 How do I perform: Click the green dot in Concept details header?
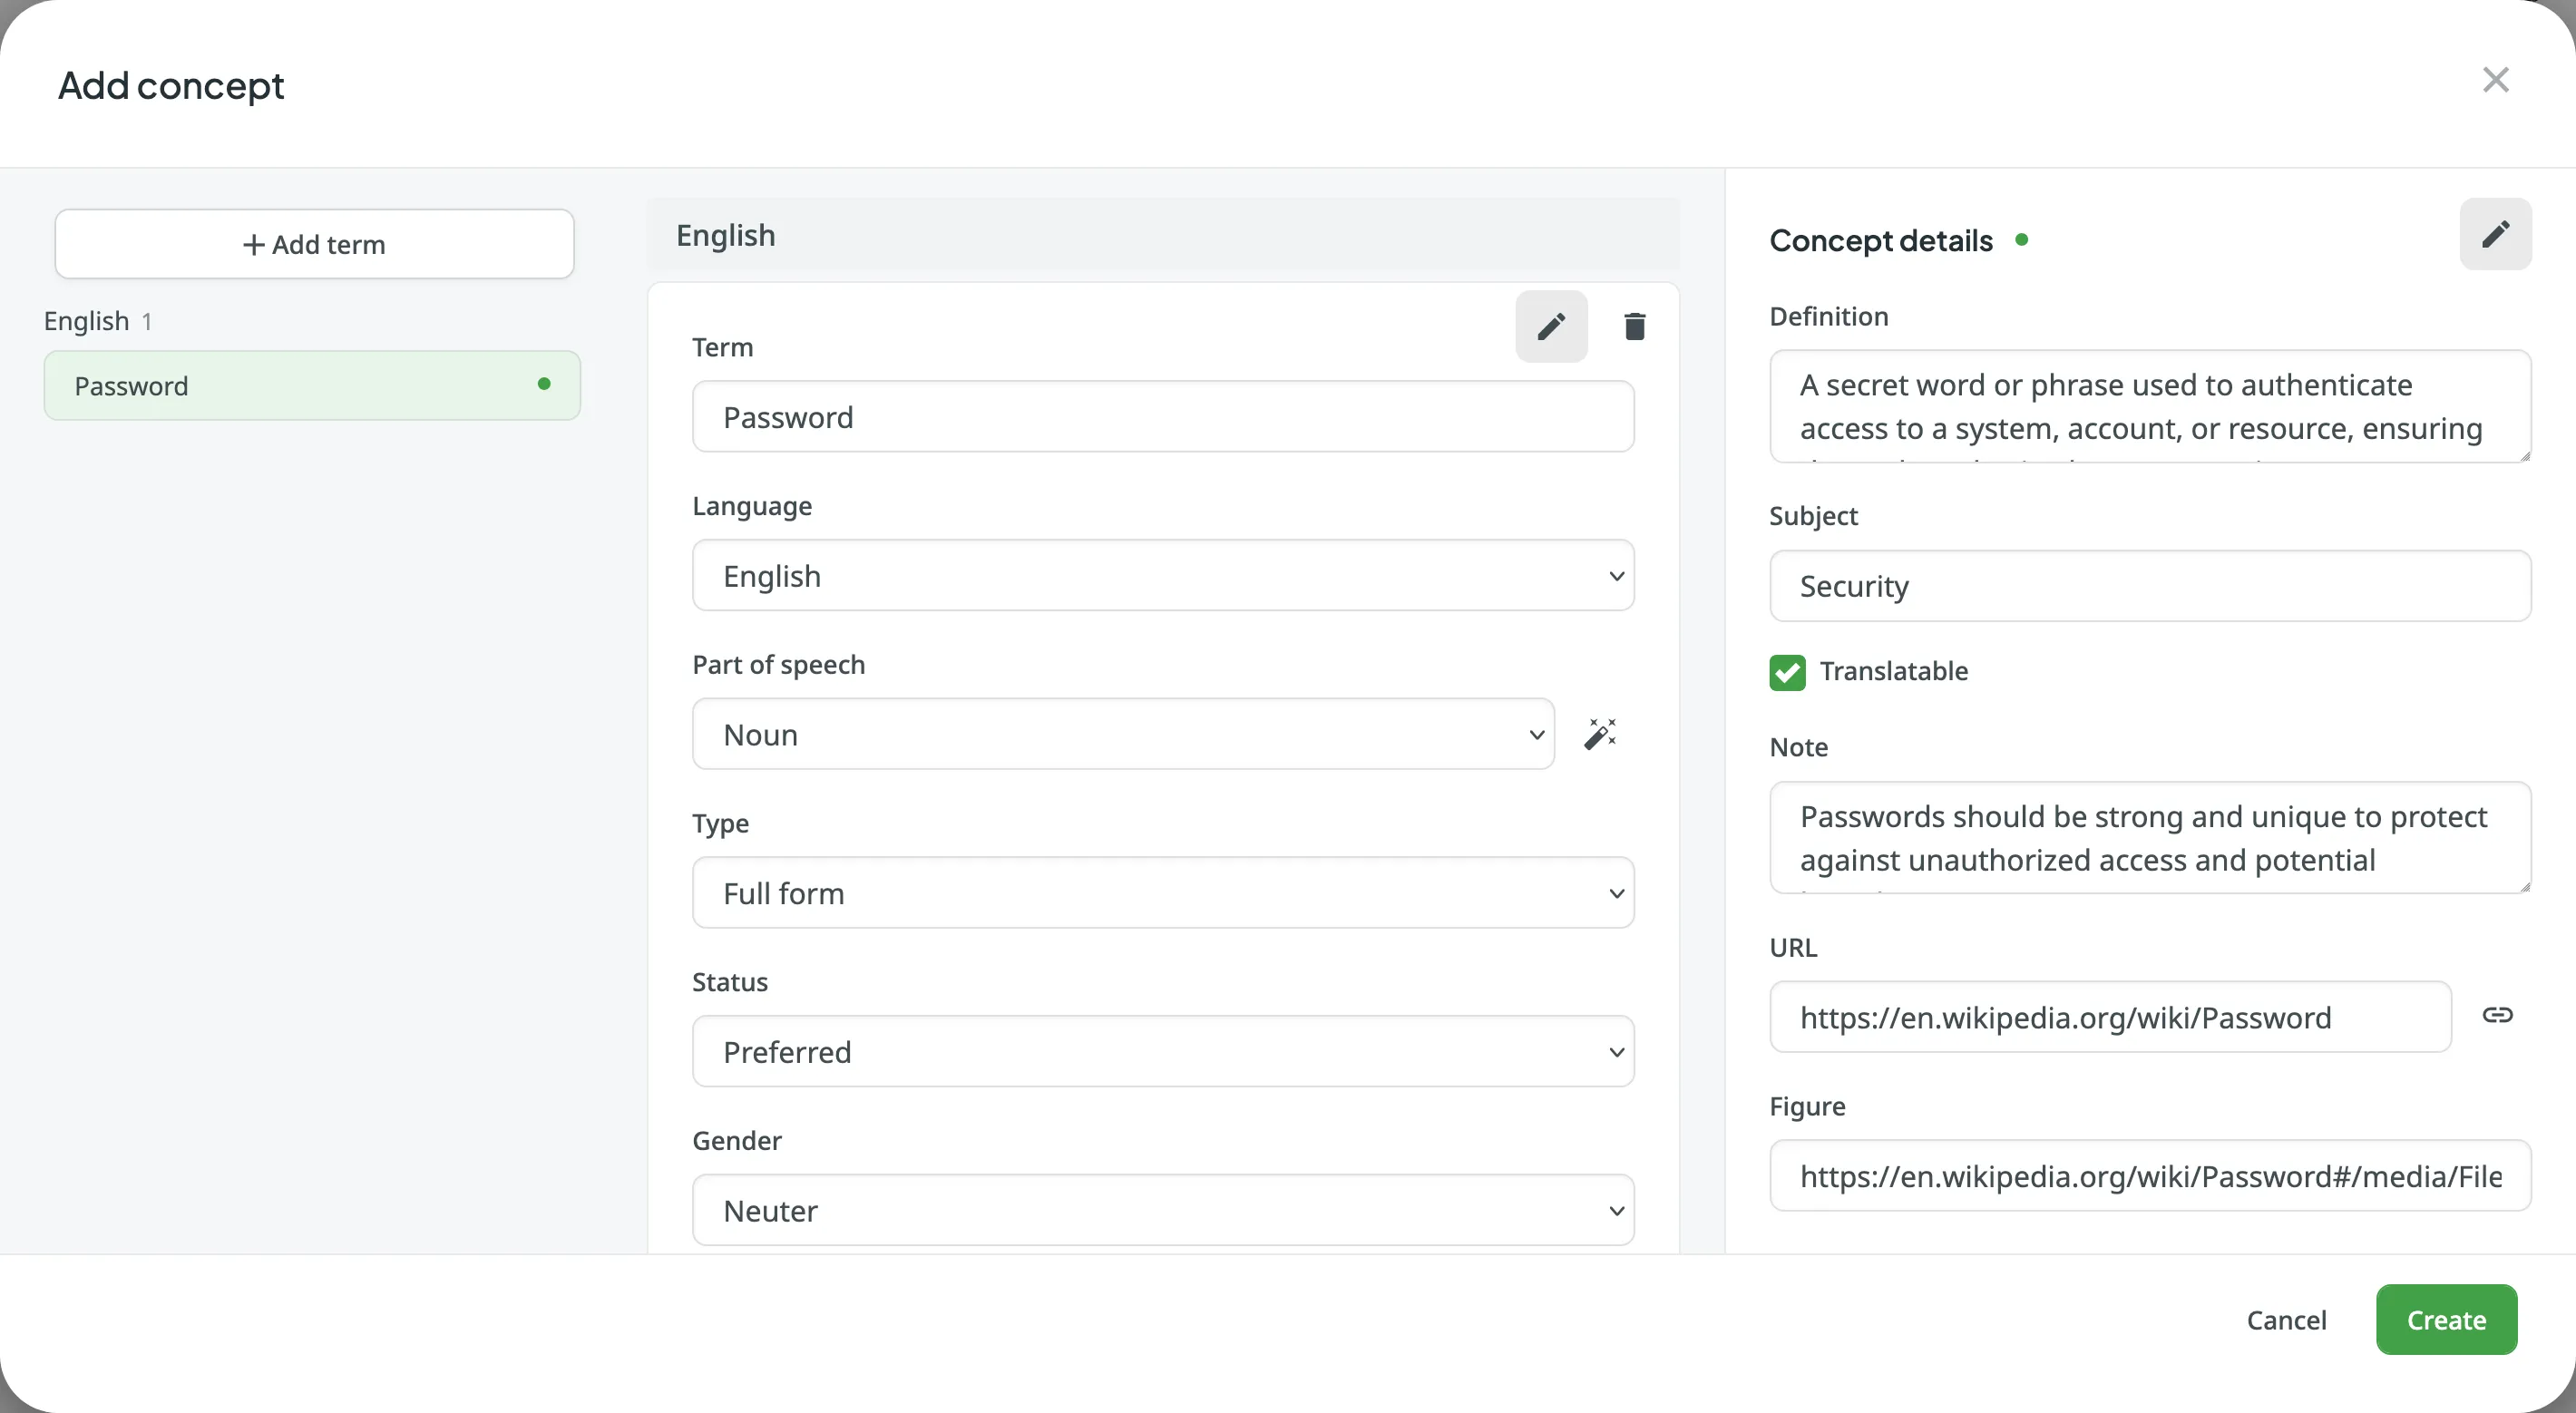pos(2021,239)
